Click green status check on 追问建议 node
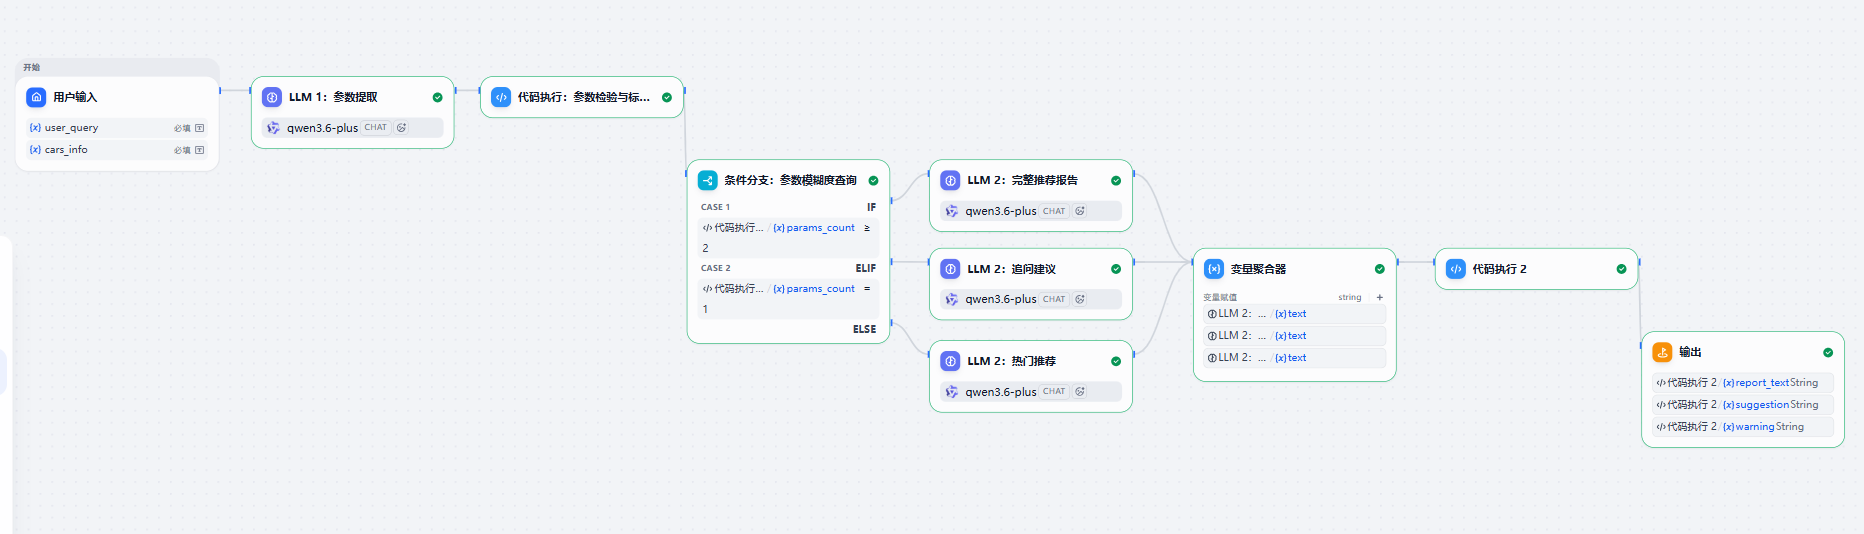1864x534 pixels. point(1116,269)
